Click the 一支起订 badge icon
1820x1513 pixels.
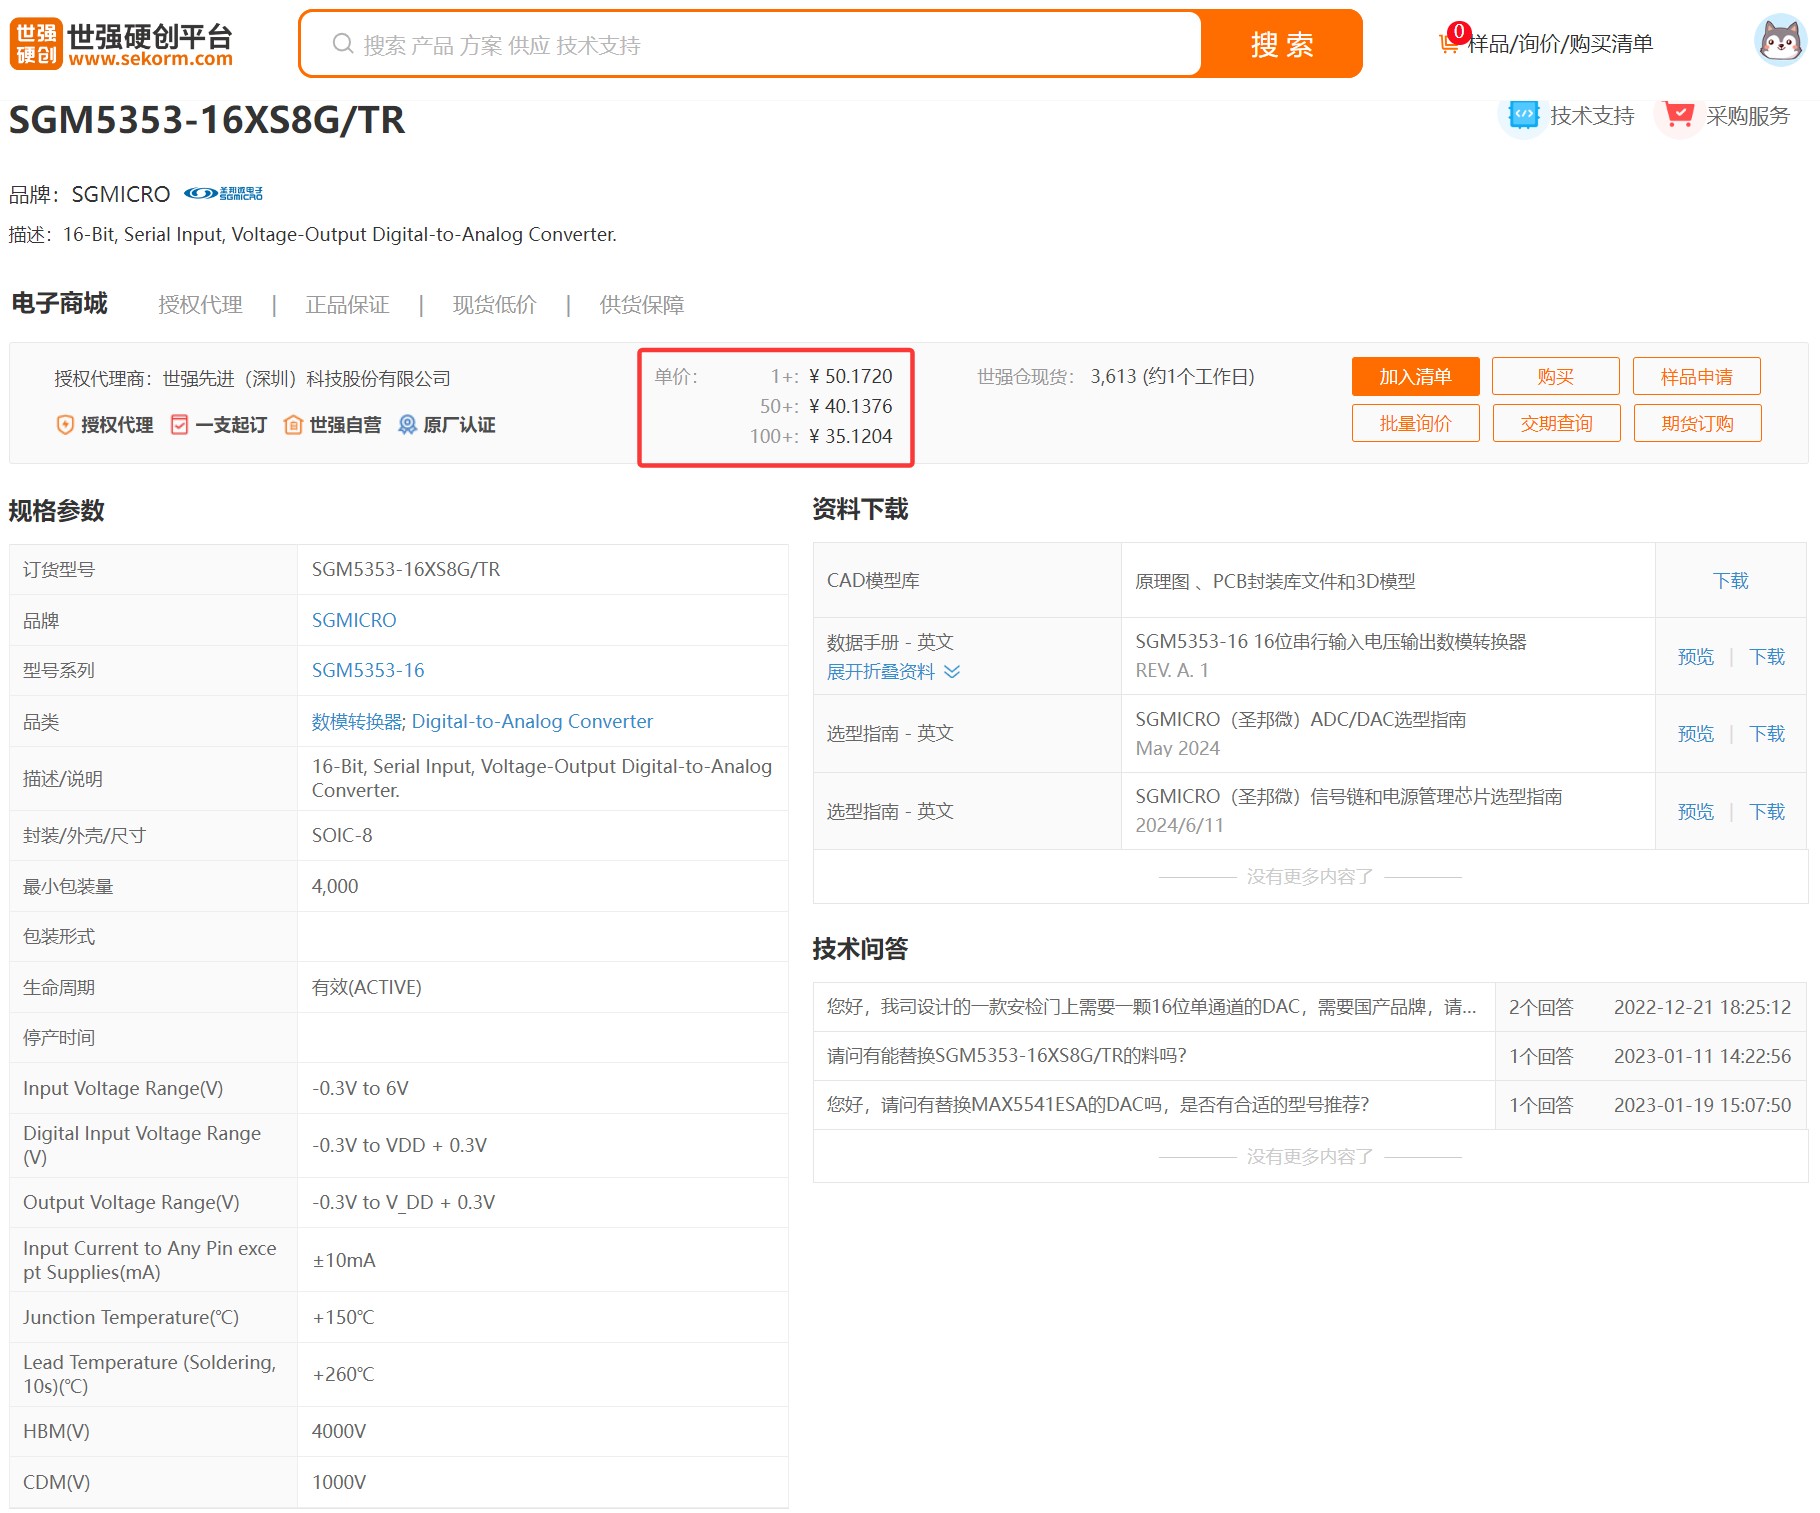click(180, 424)
